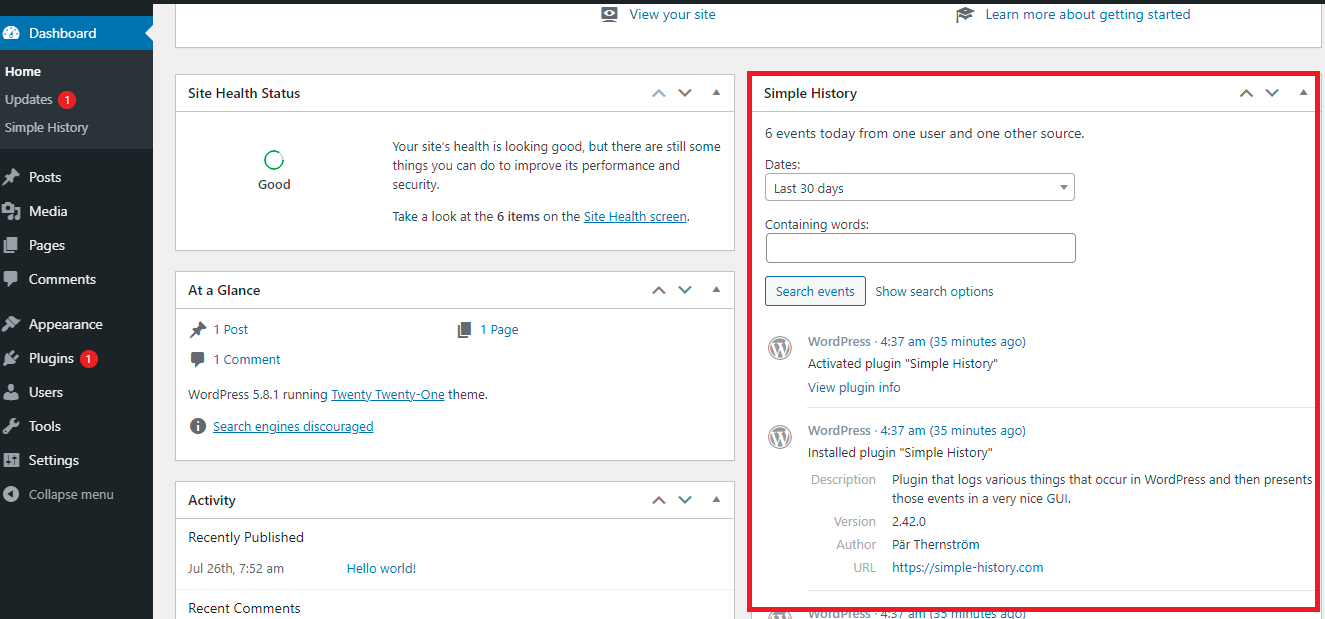The width and height of the screenshot is (1325, 619).
Task: Click the Appearance brush icon in sidebar
Action: [x=12, y=324]
